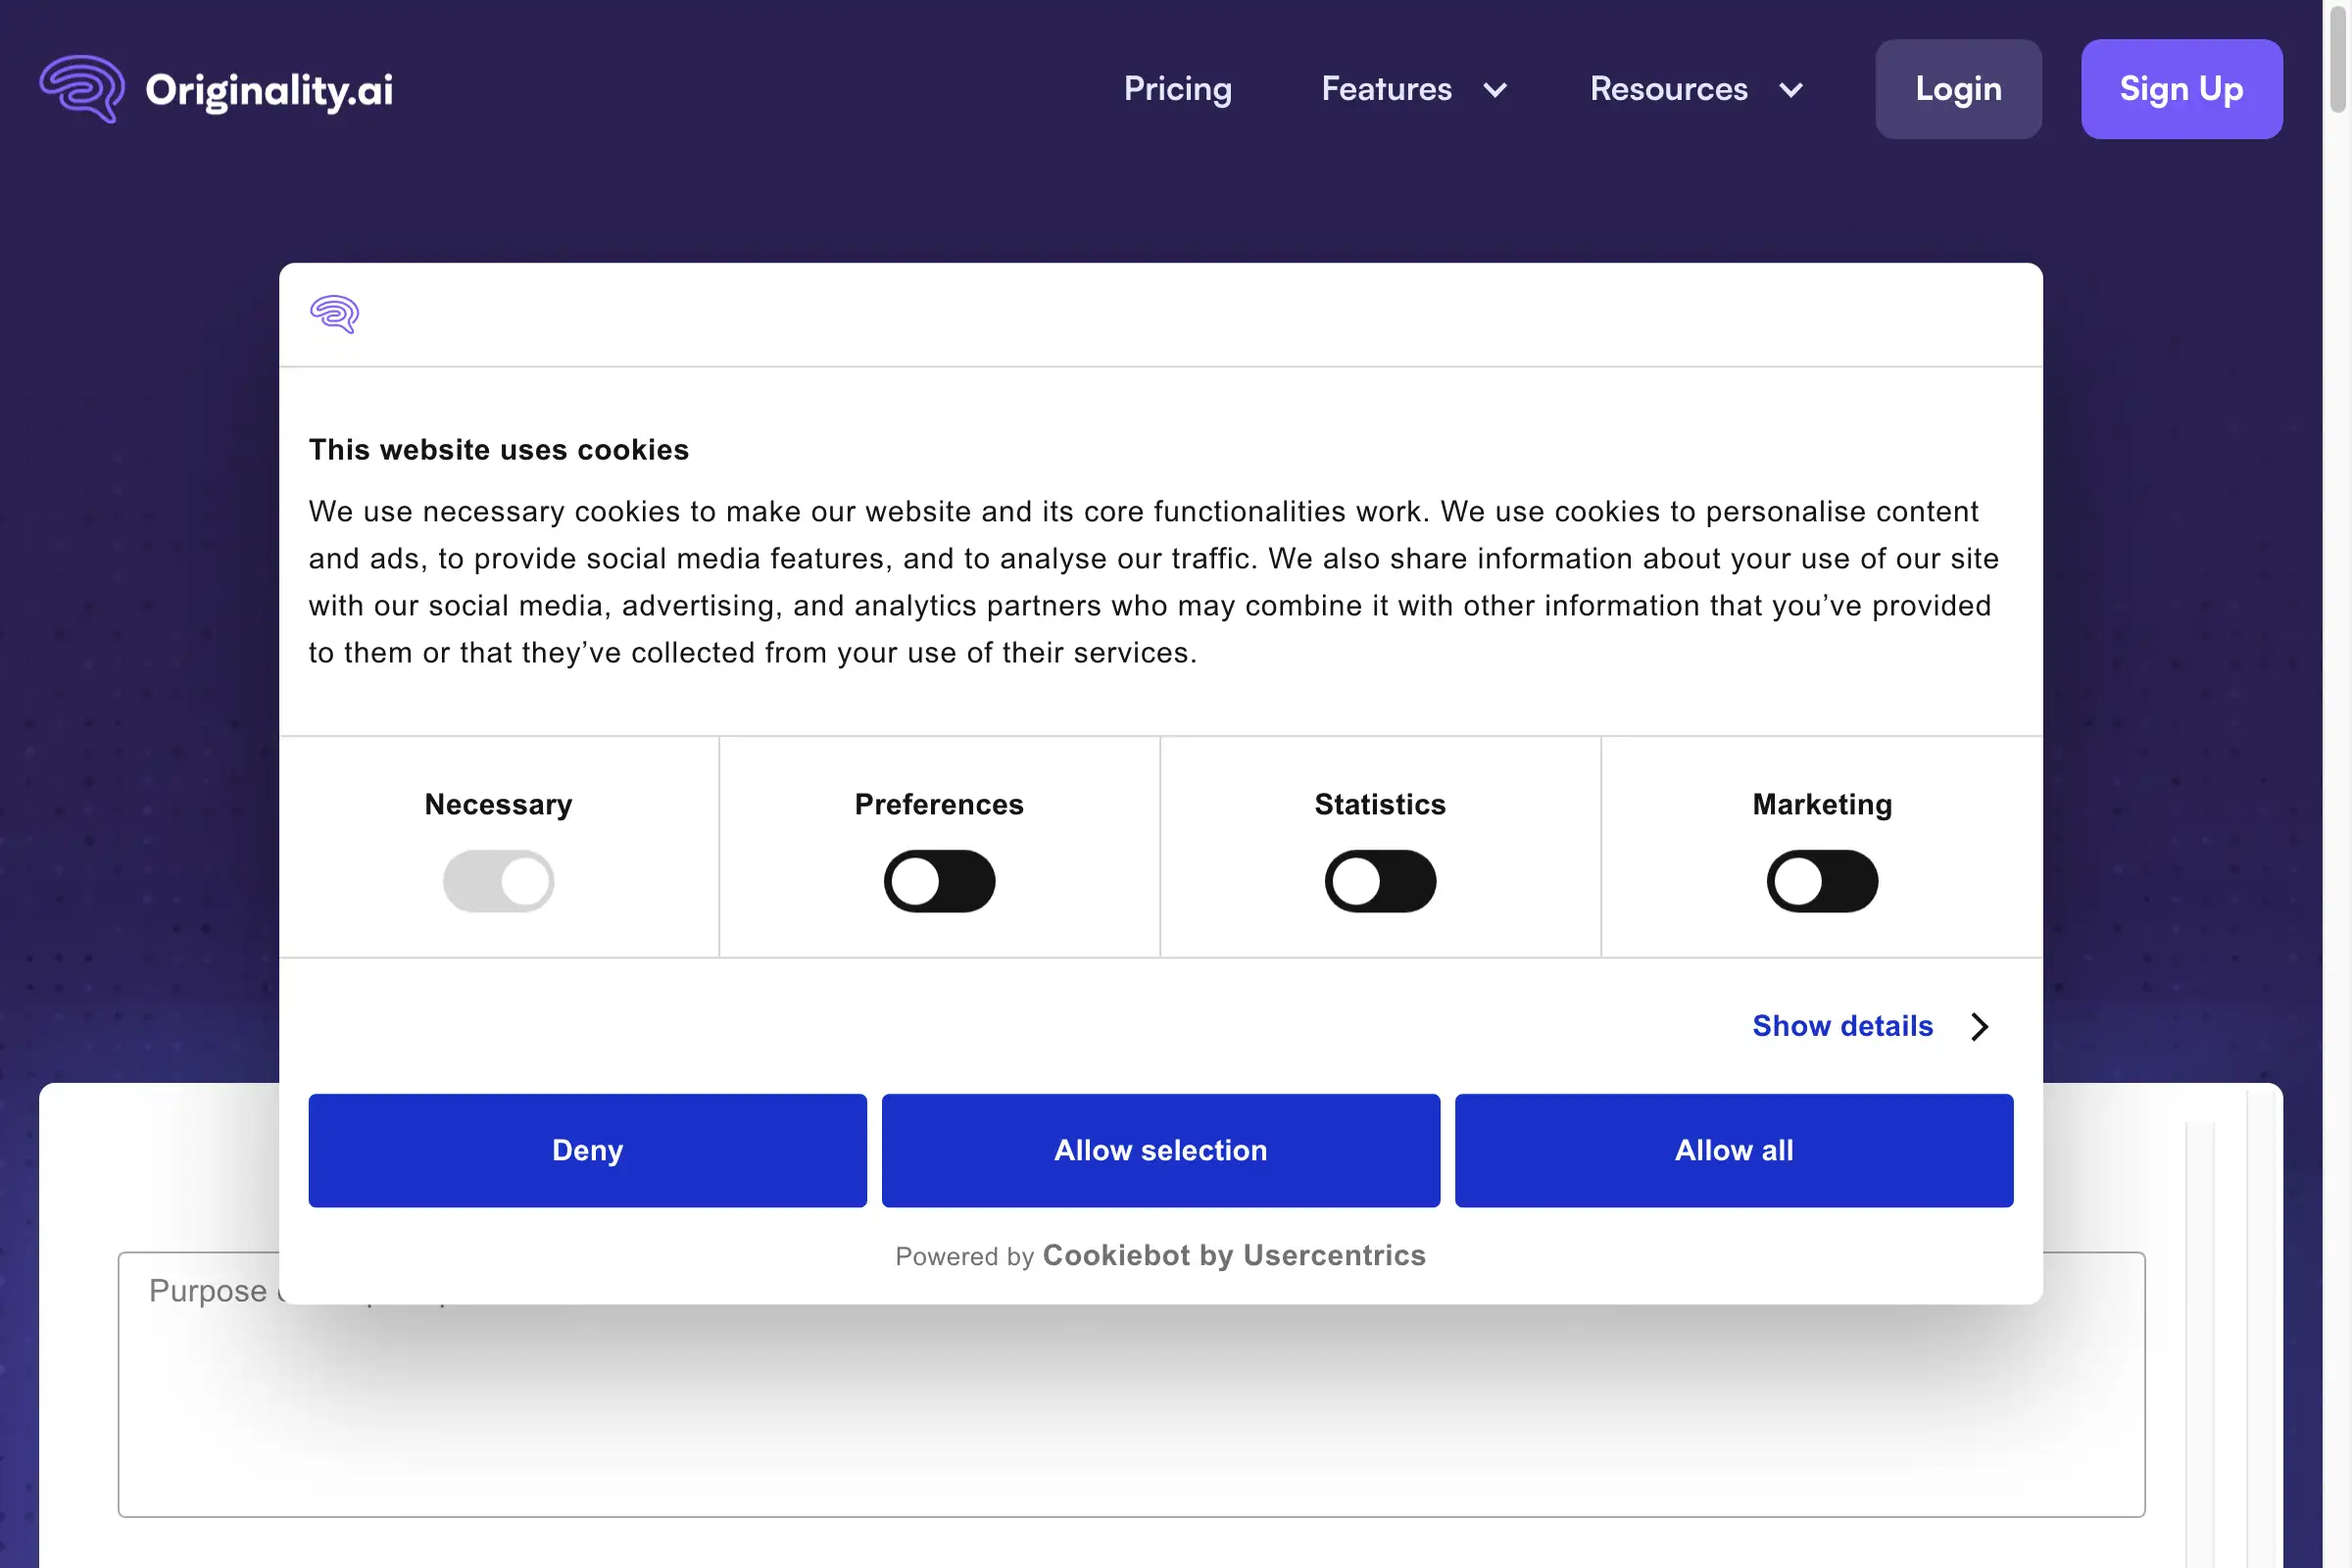Click the Necessary category label
The height and width of the screenshot is (1568, 2352).
click(x=498, y=804)
